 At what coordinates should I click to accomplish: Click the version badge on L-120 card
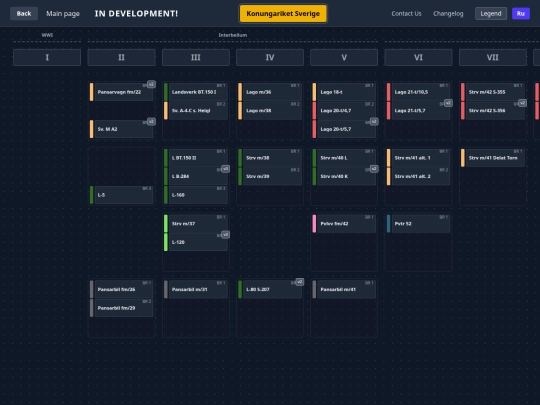[225, 235]
